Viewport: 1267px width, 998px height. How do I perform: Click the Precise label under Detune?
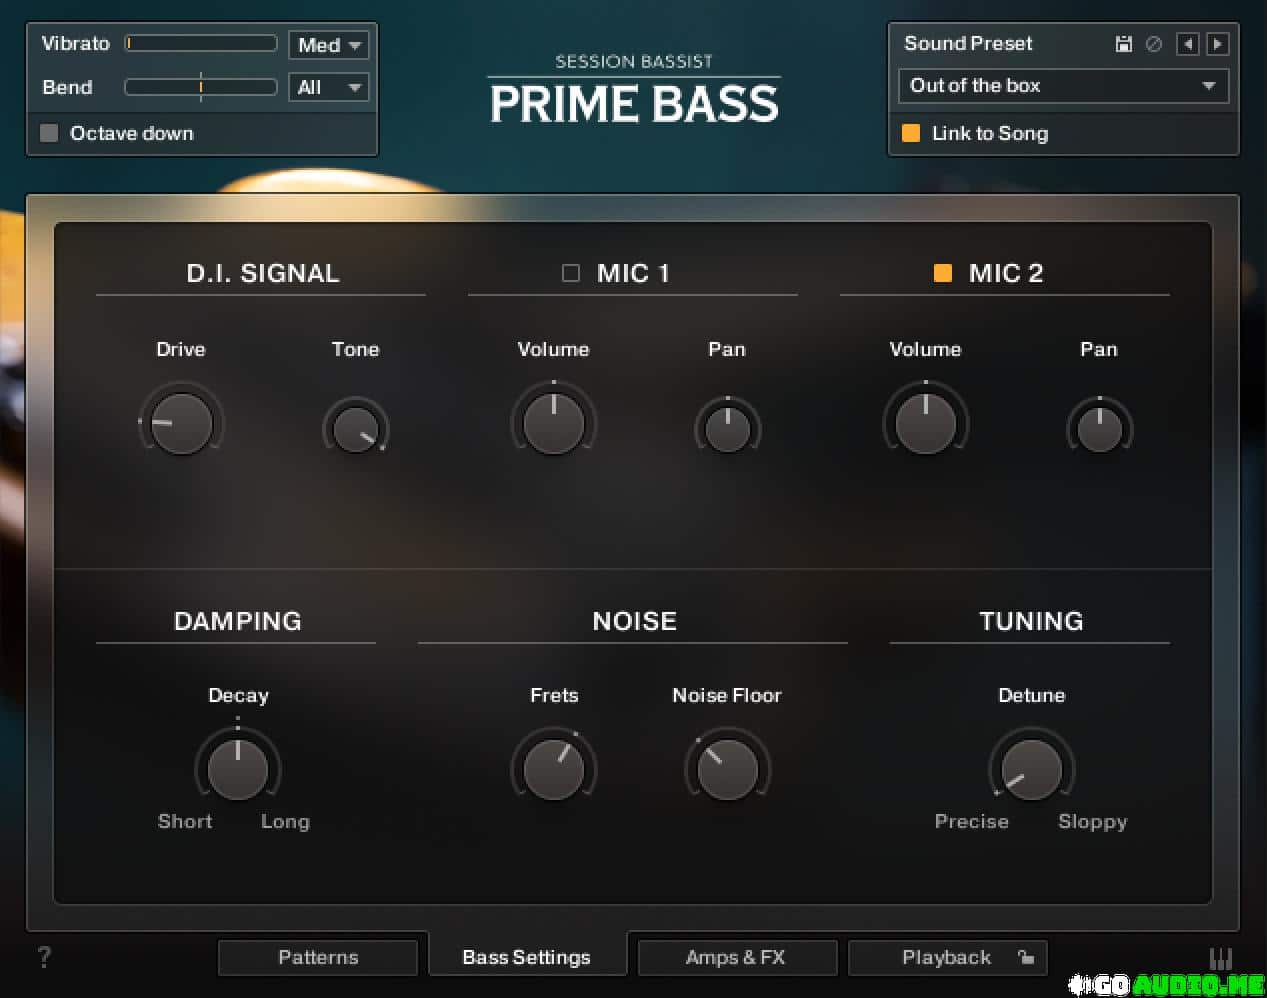[972, 821]
